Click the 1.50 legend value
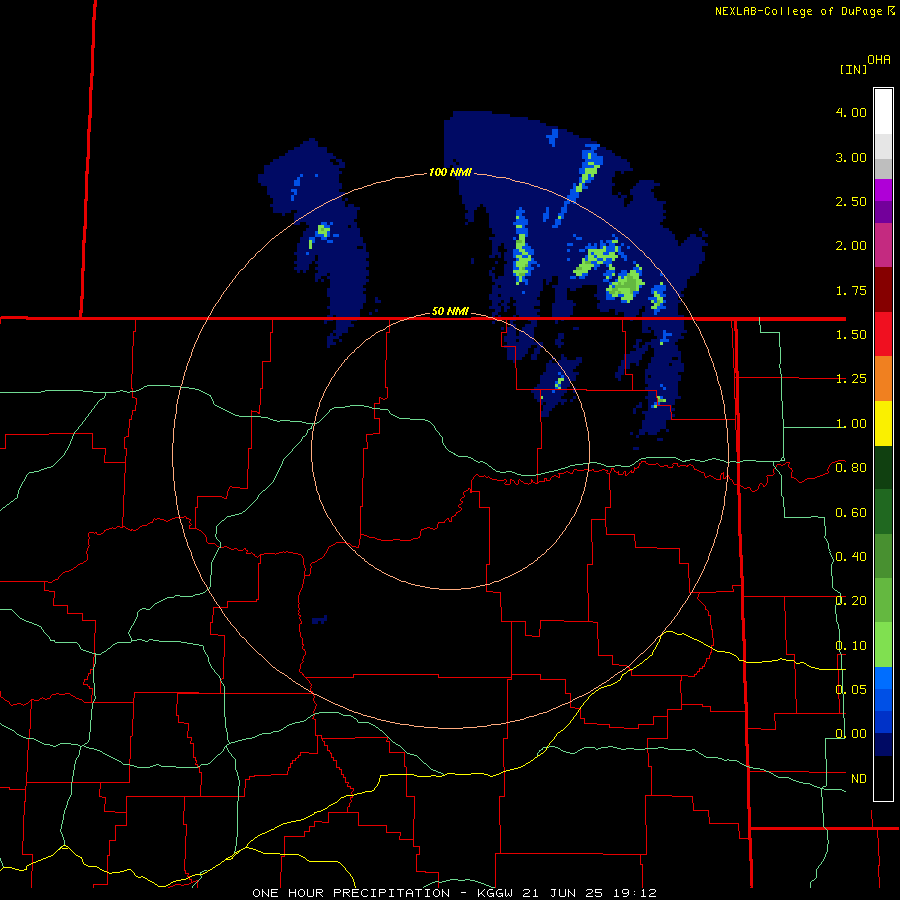This screenshot has height=900, width=900. pos(851,335)
